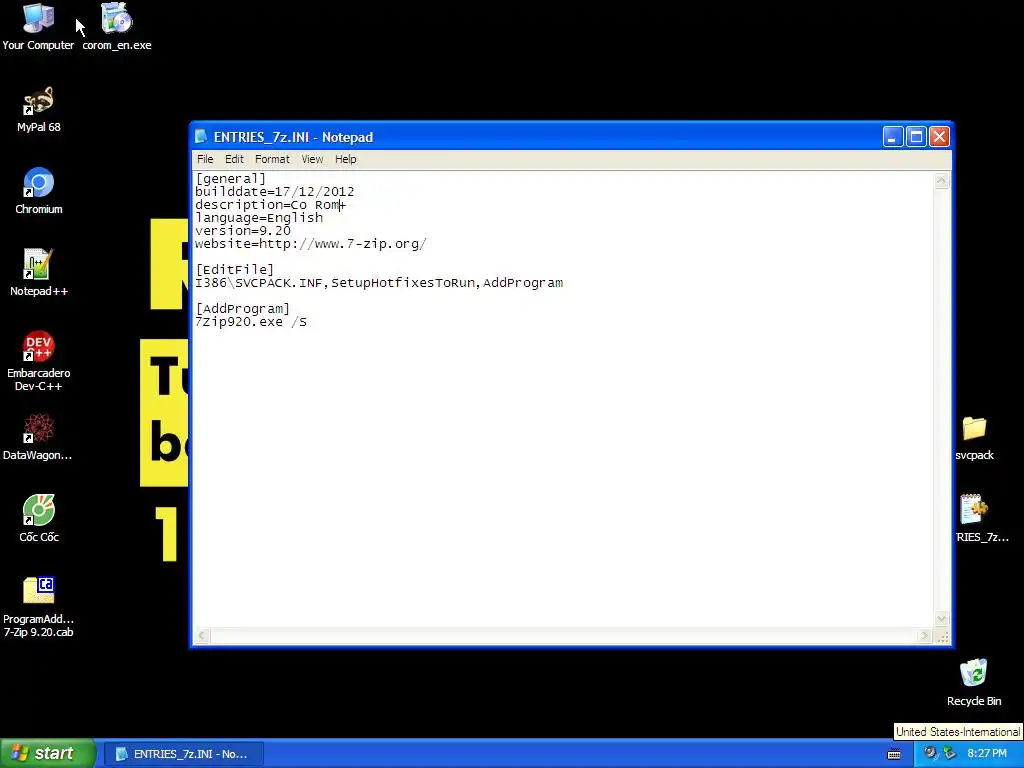Click the horizontal scrollbar right arrow
The image size is (1024, 768).
pyautogui.click(x=923, y=635)
